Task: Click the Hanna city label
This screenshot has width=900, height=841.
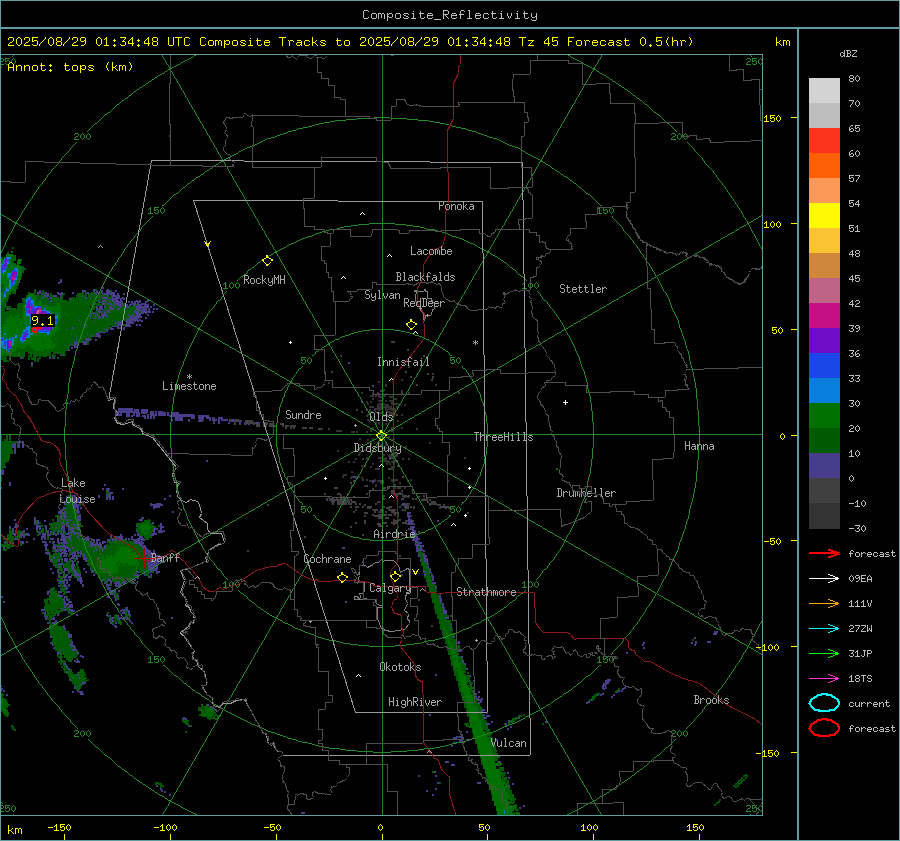Action: [x=699, y=446]
